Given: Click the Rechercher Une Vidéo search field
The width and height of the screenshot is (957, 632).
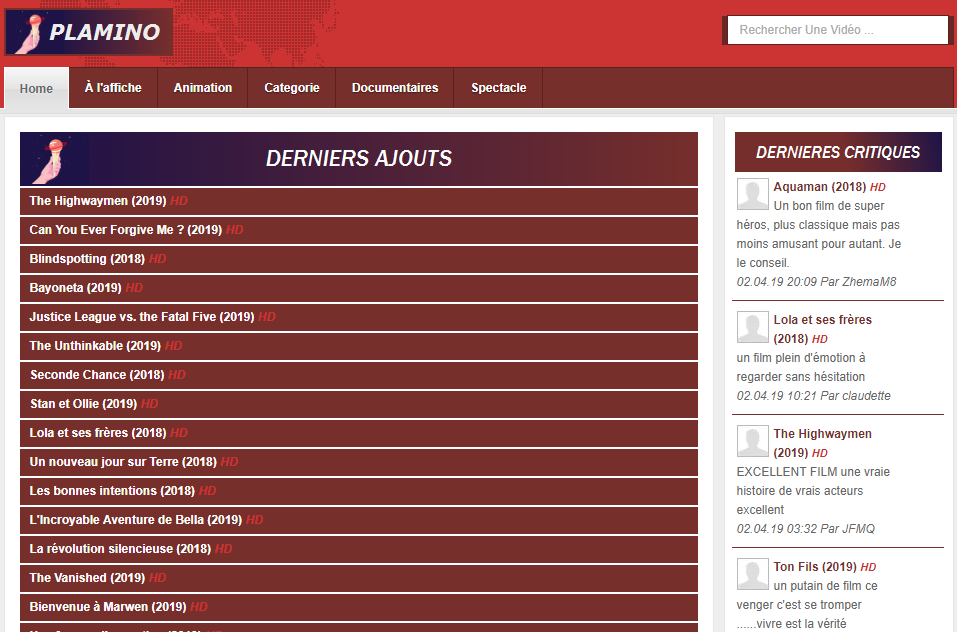Looking at the screenshot, I should click(x=837, y=30).
